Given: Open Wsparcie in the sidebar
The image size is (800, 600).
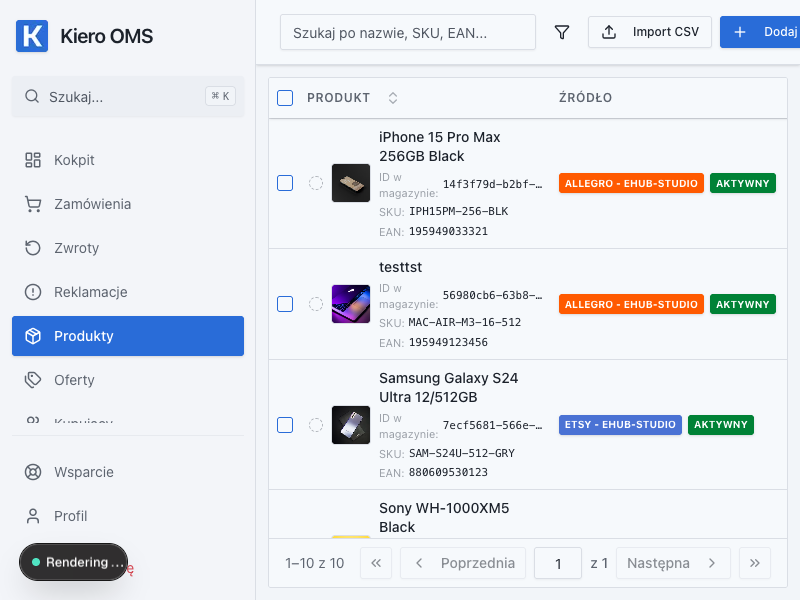Looking at the screenshot, I should (128, 472).
